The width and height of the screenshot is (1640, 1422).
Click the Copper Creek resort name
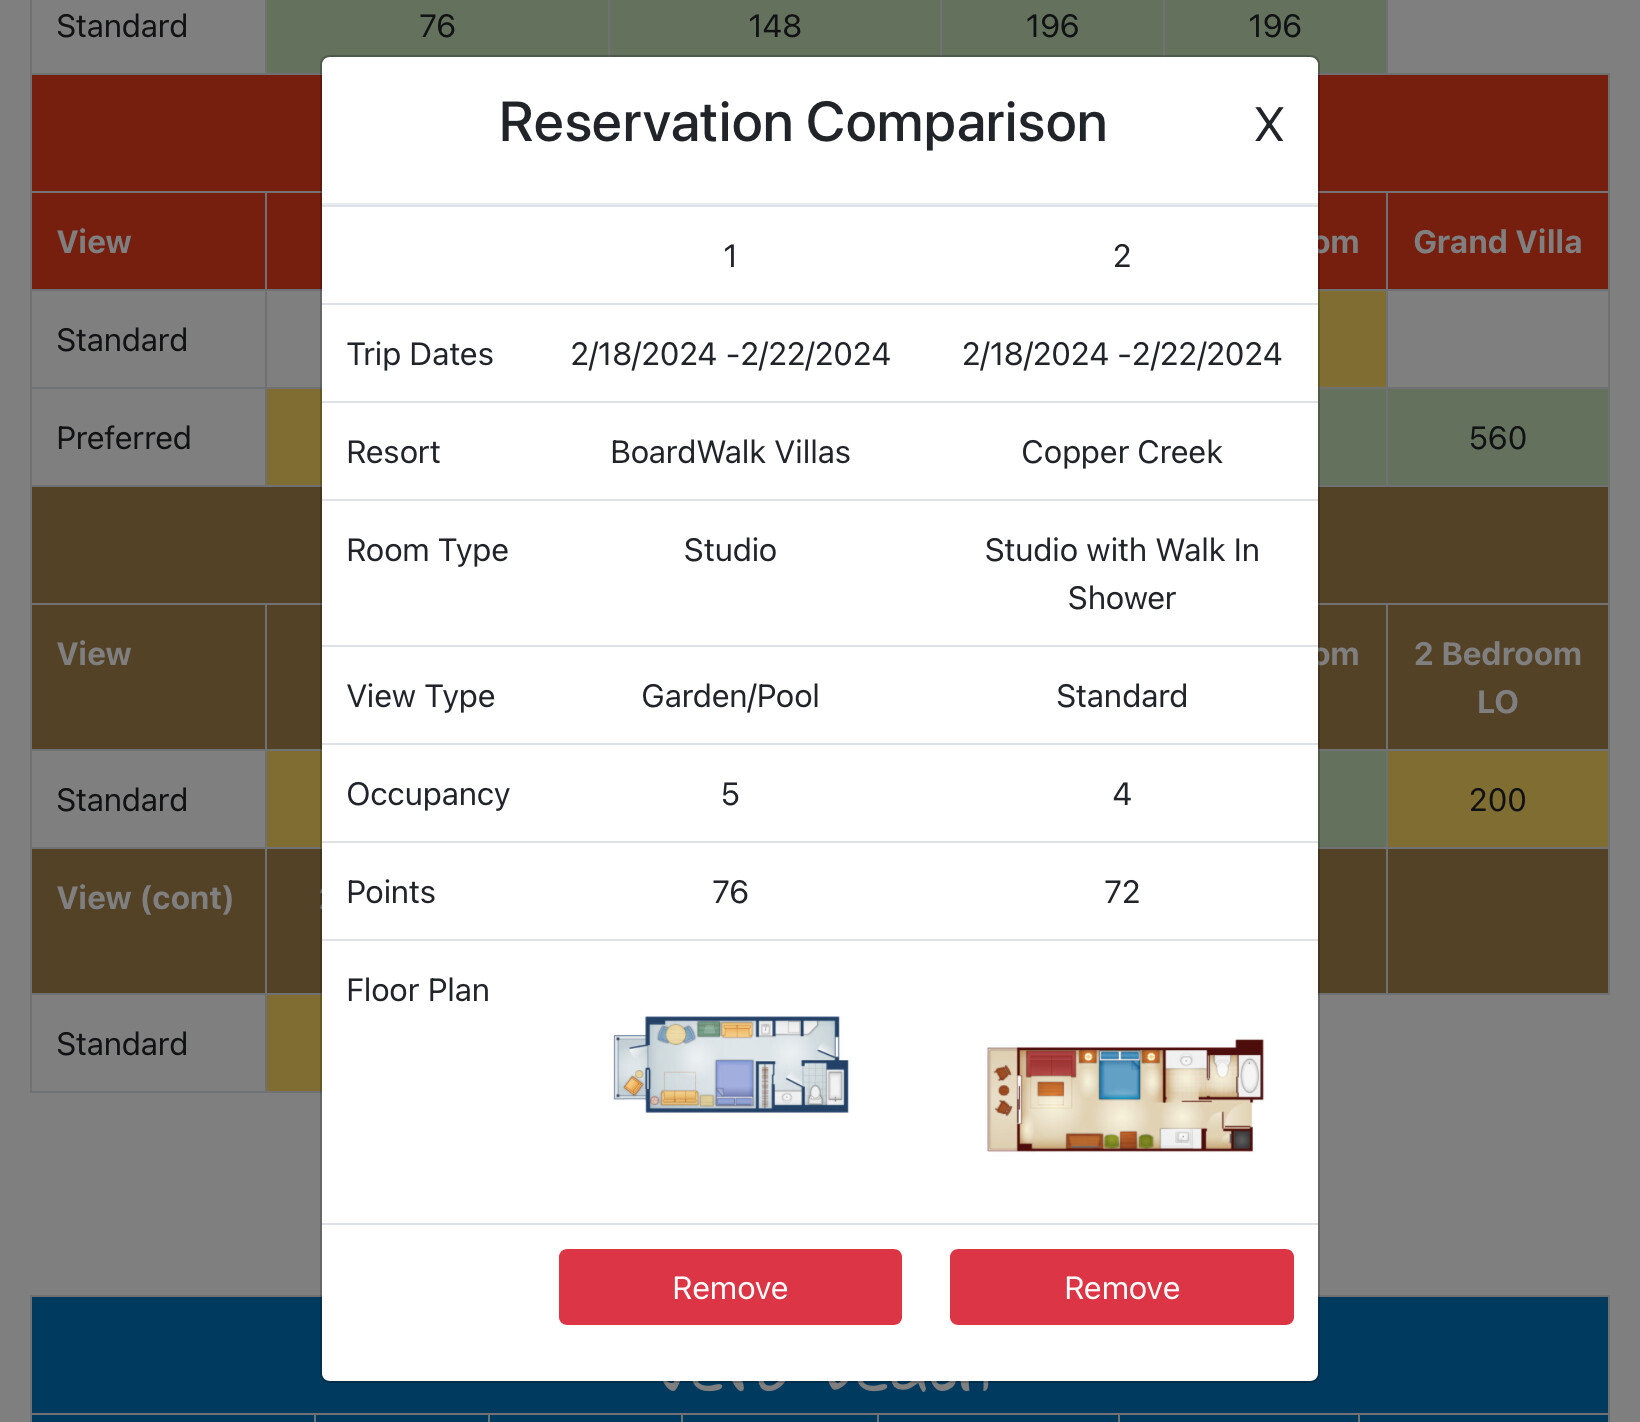click(1121, 452)
